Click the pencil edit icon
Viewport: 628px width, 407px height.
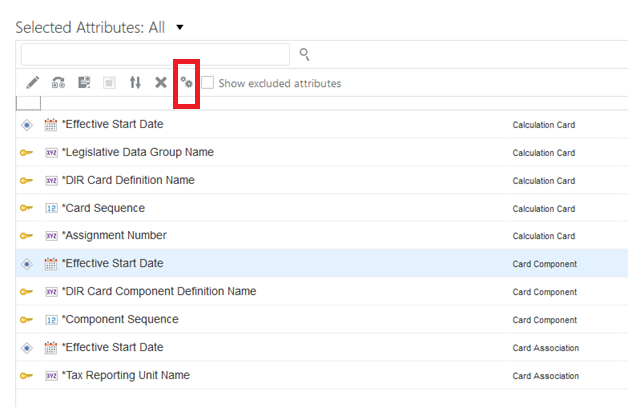[x=33, y=83]
